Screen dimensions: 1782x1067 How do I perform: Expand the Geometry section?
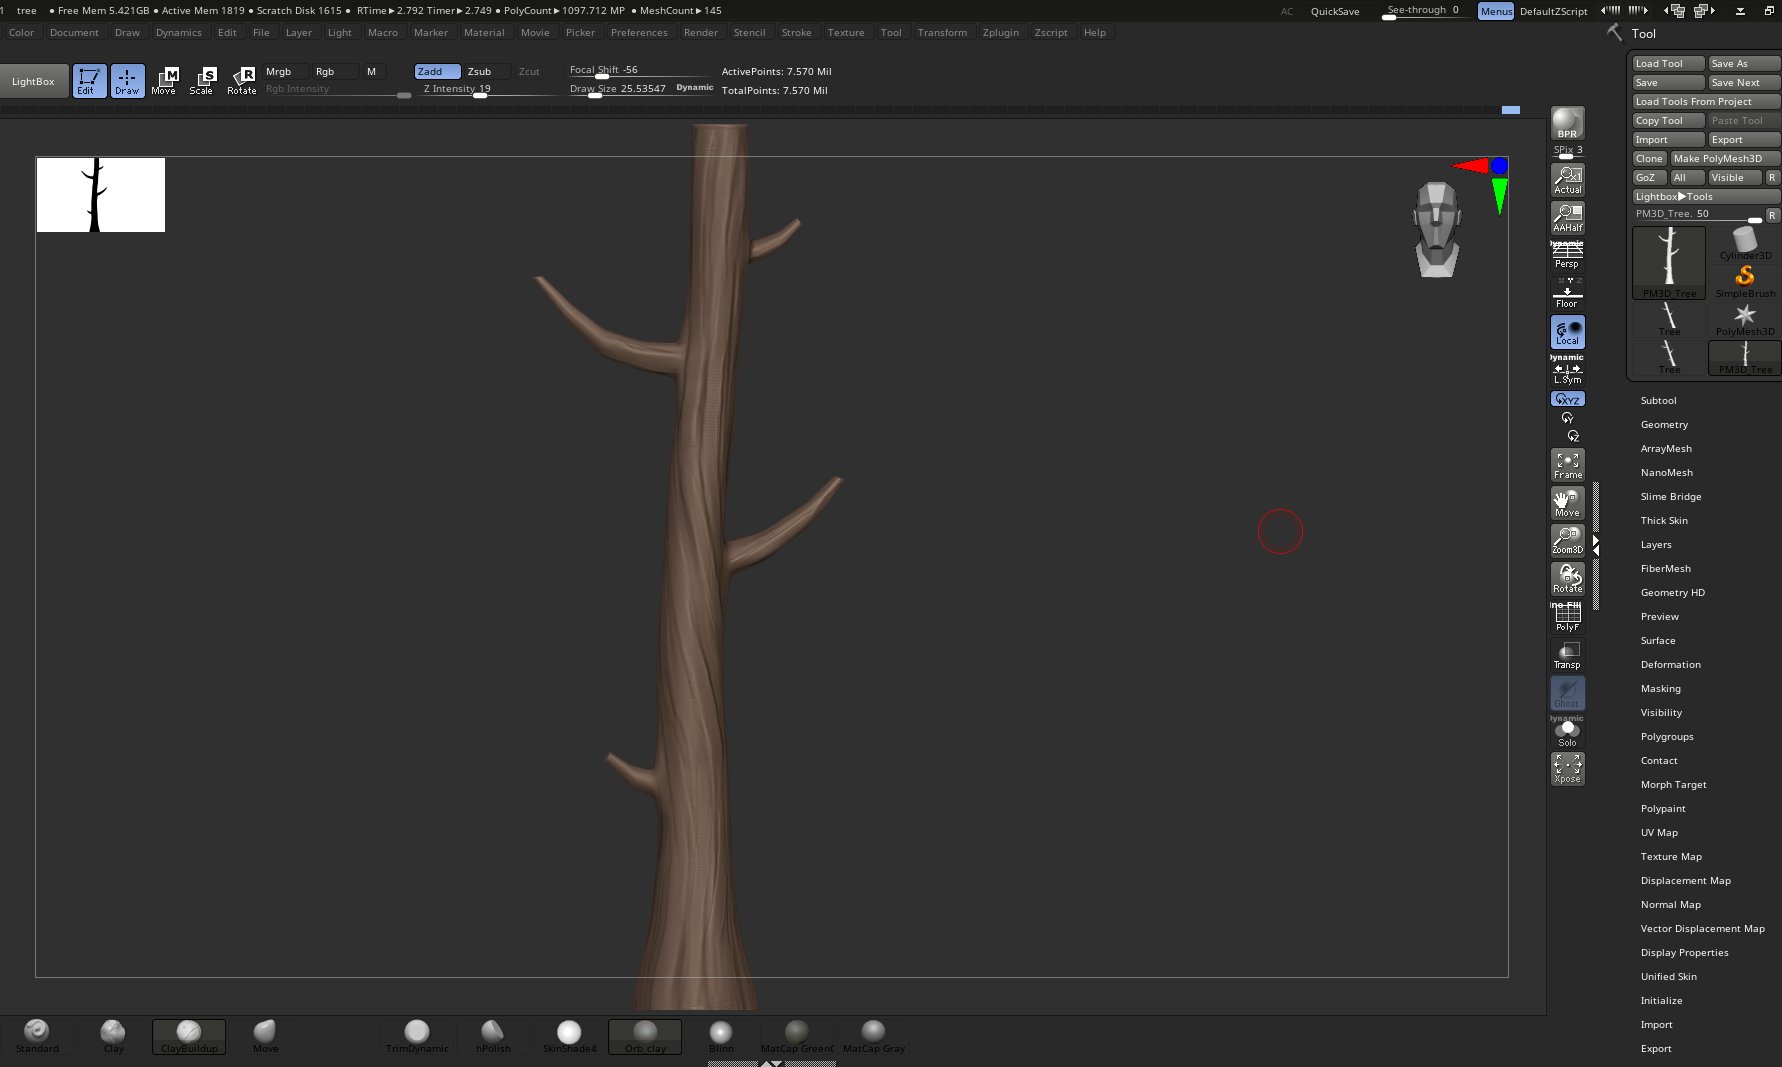click(x=1664, y=424)
